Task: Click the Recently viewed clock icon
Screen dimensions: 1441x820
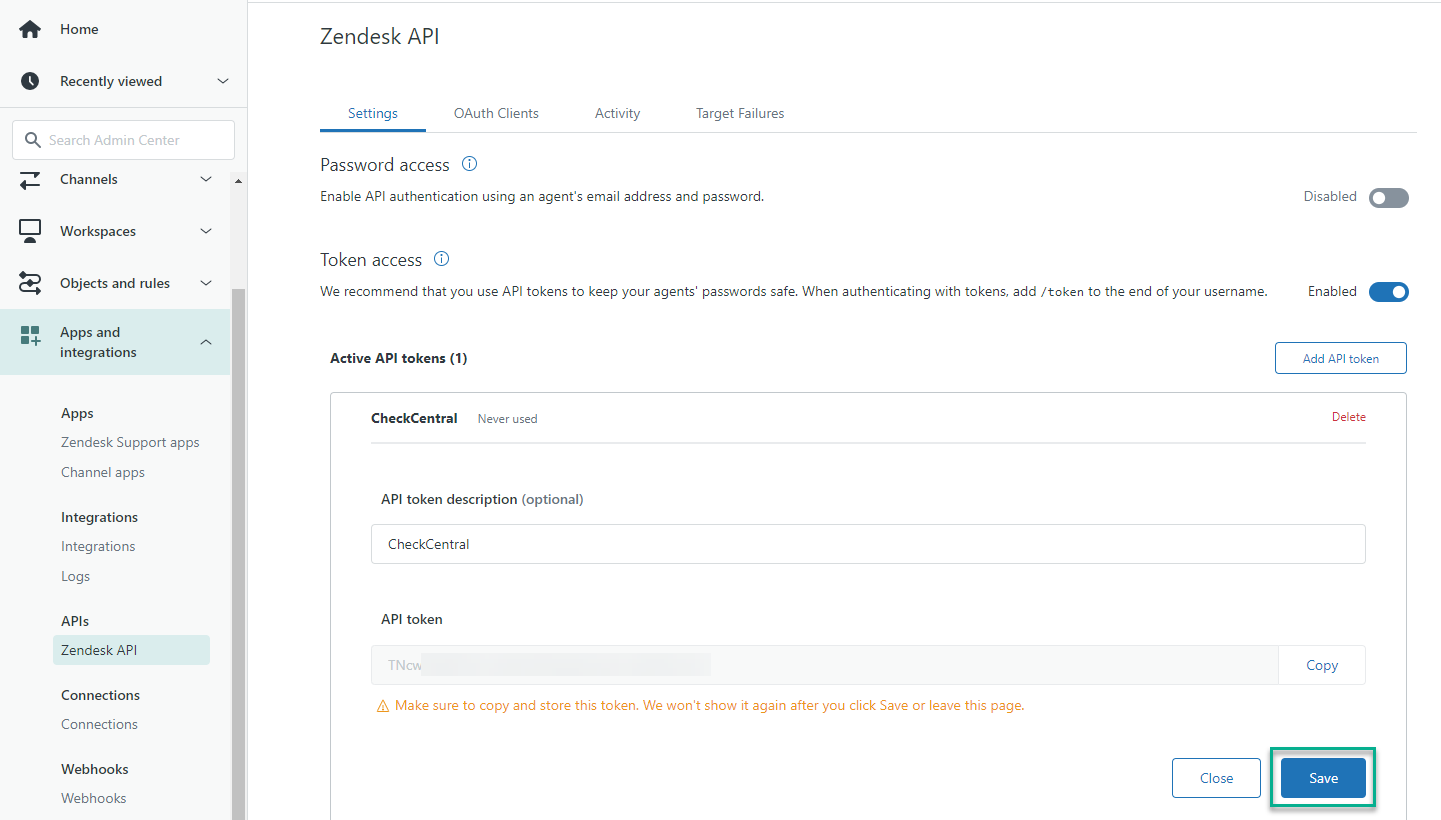Action: click(30, 81)
